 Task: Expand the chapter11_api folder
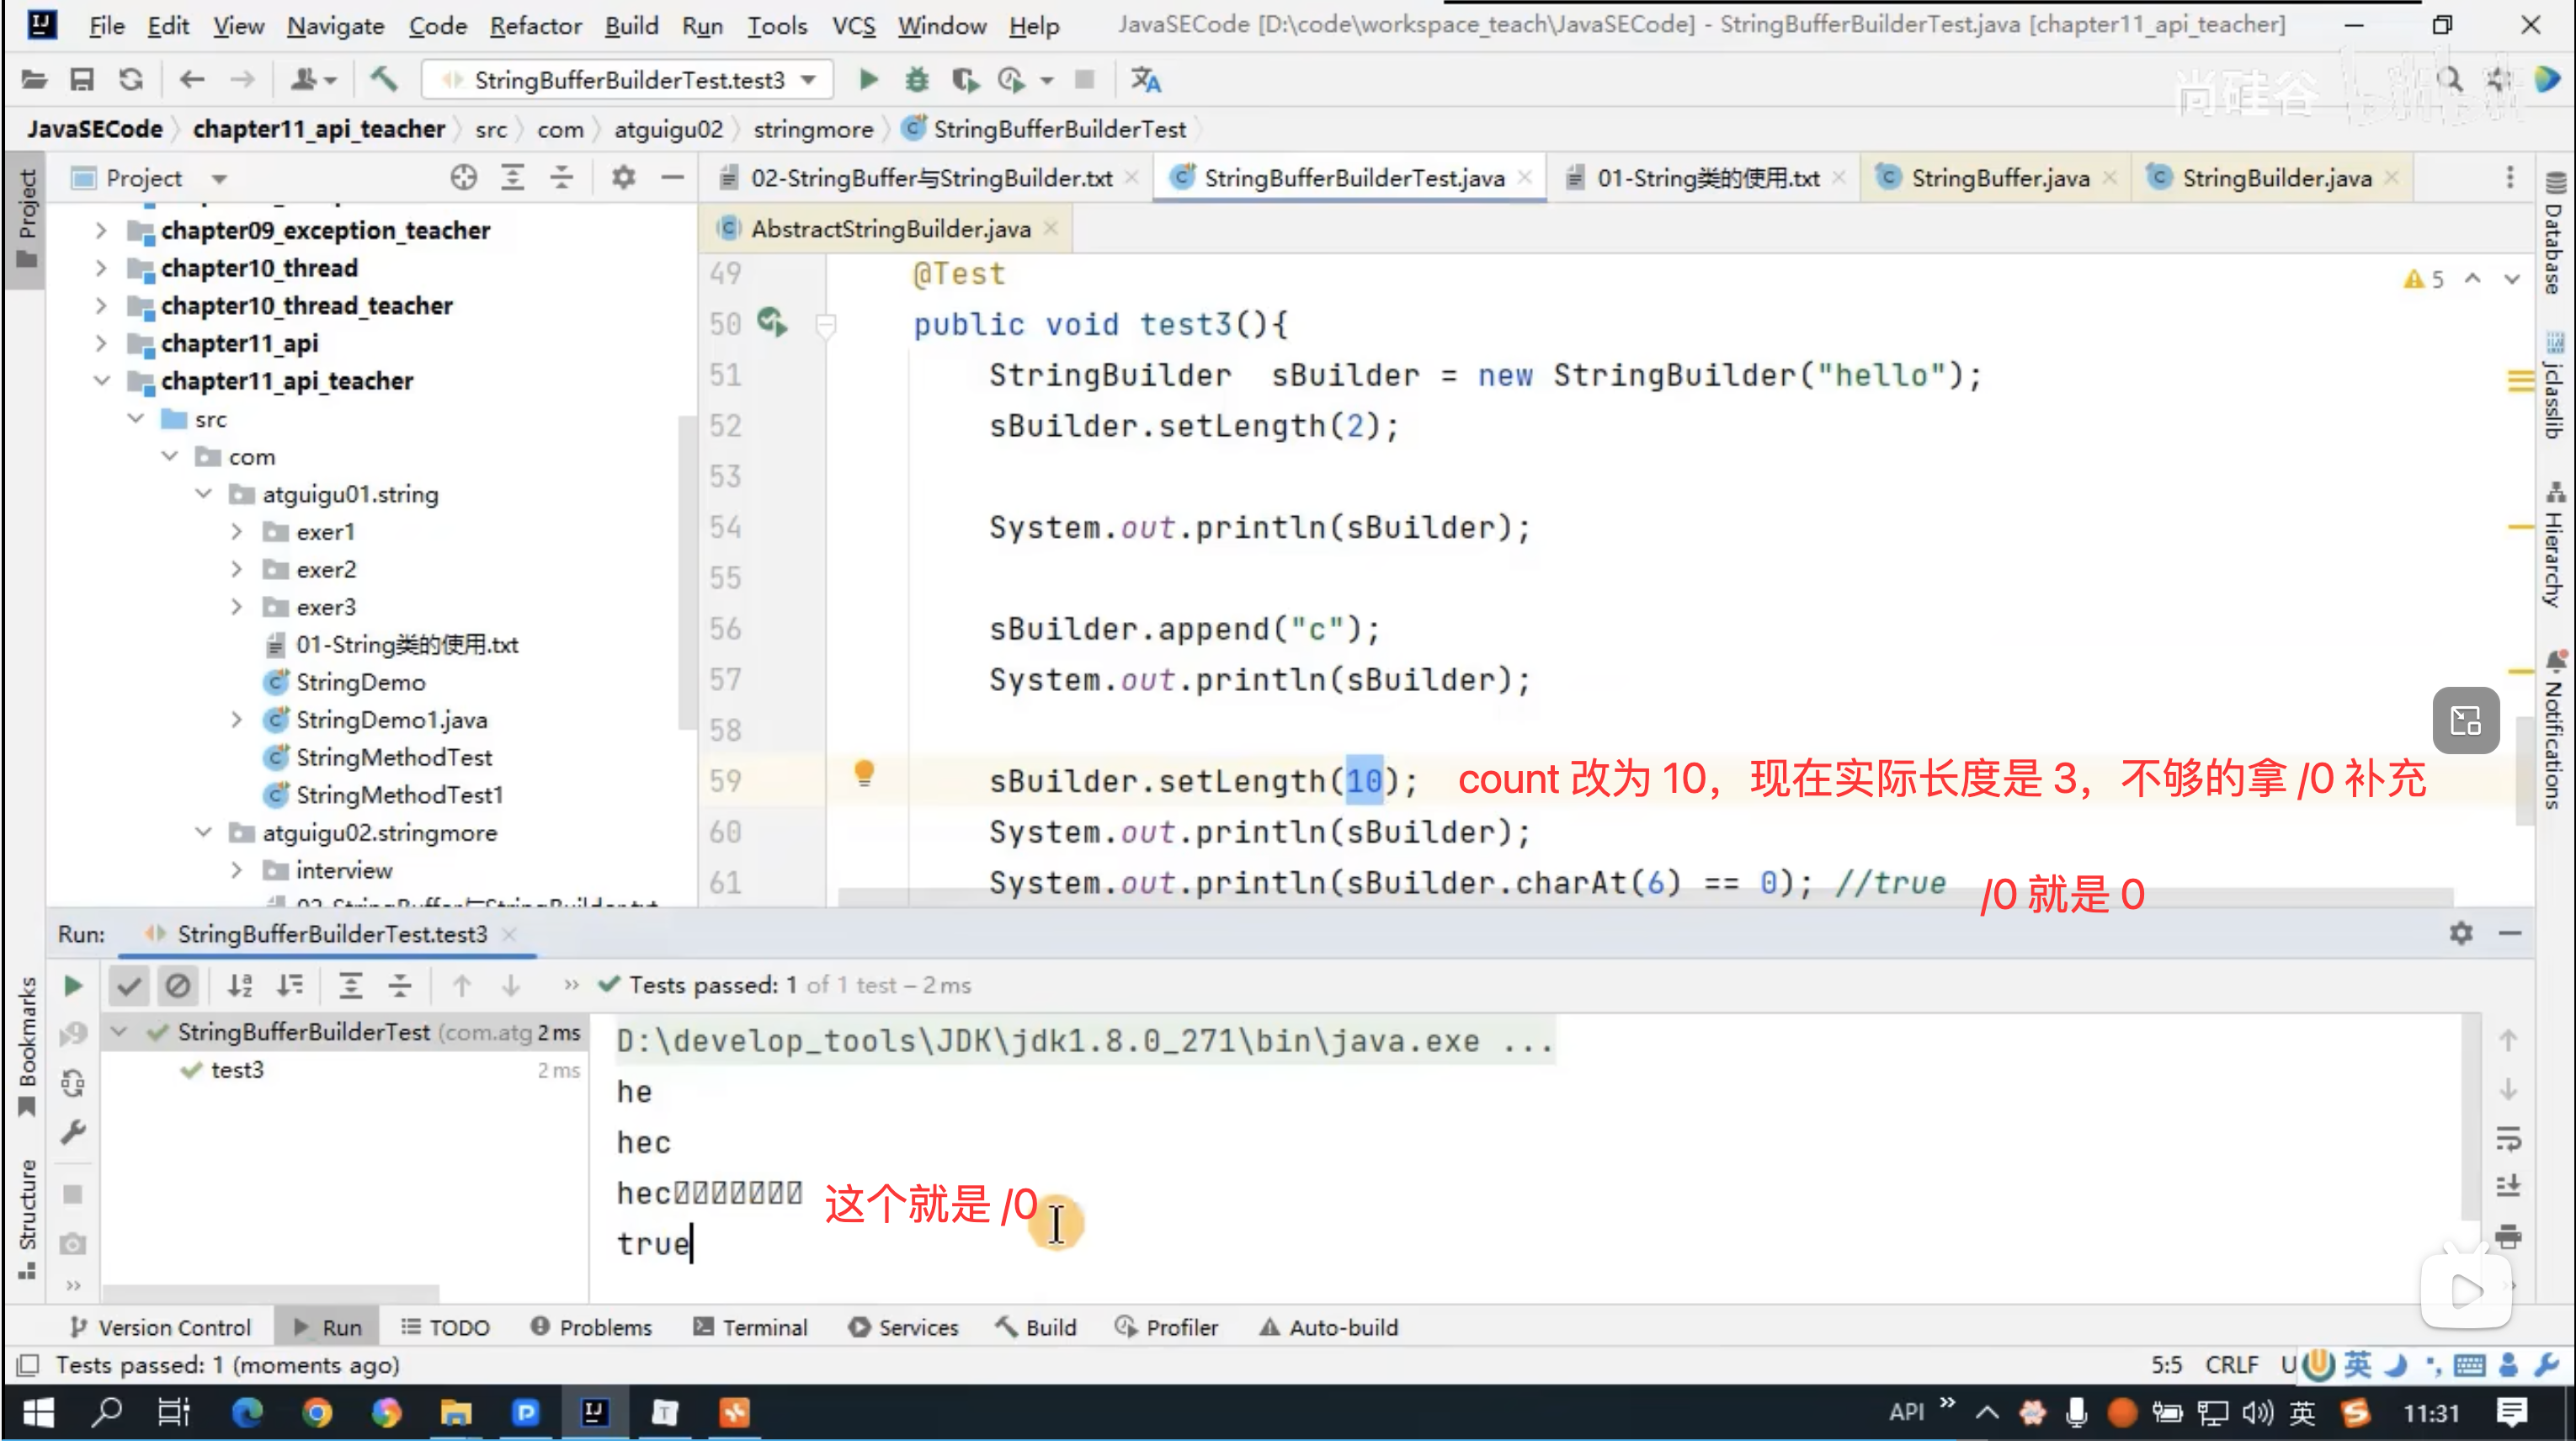(101, 343)
